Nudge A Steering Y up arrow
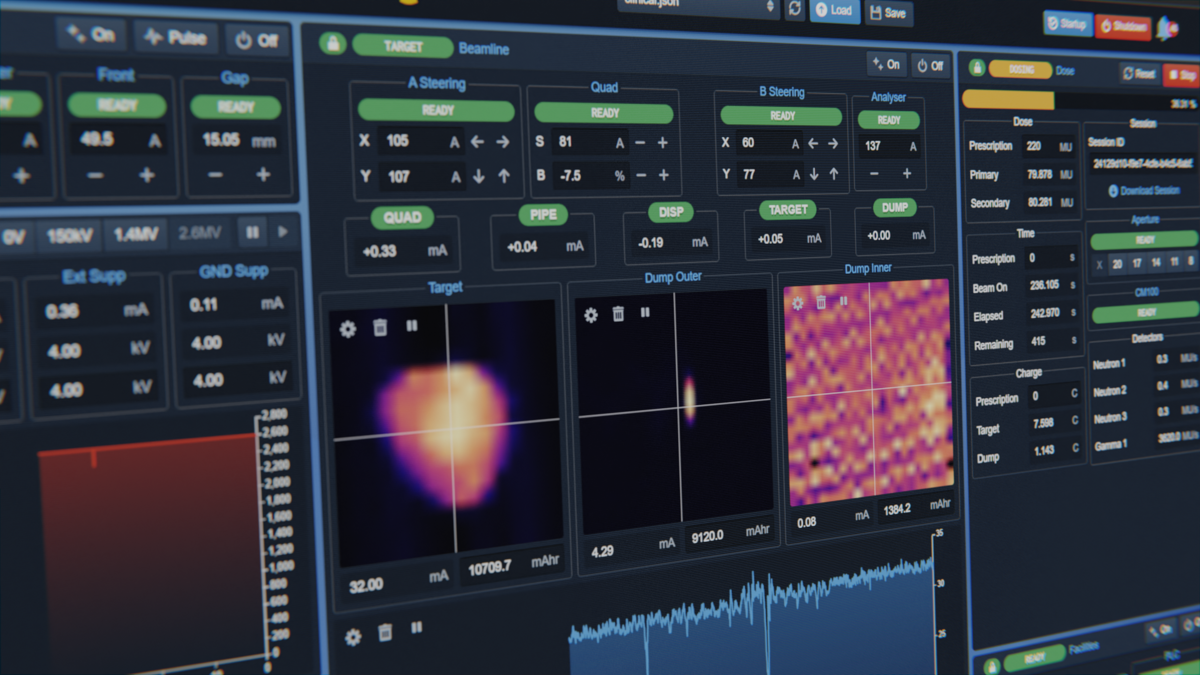 coord(503,177)
